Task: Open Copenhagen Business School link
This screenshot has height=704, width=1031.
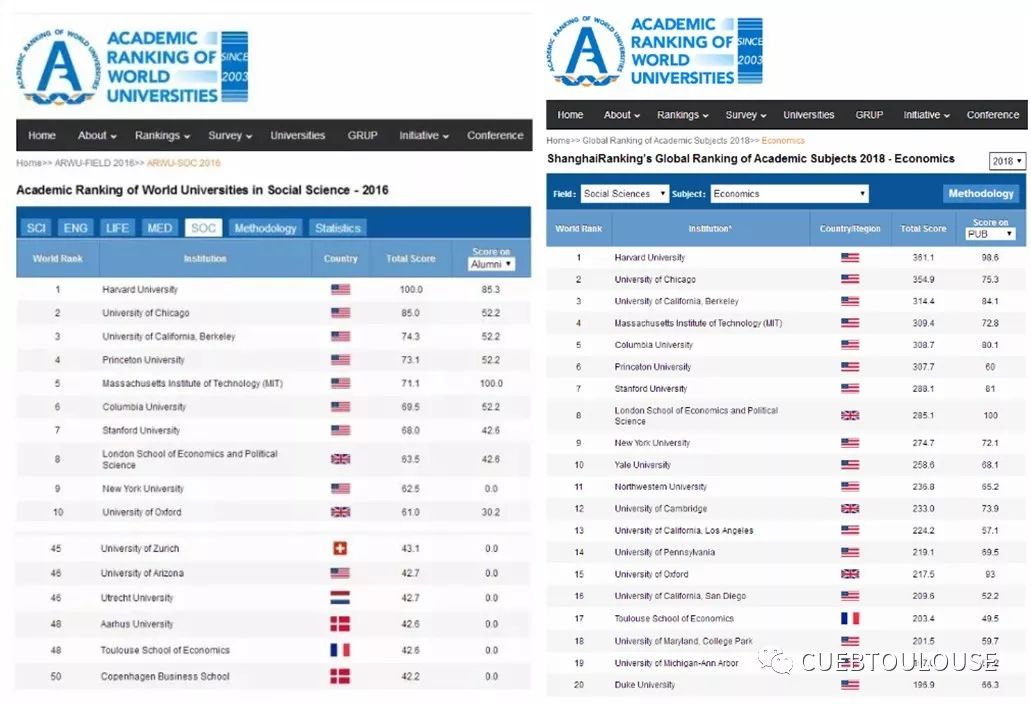Action: [165, 676]
